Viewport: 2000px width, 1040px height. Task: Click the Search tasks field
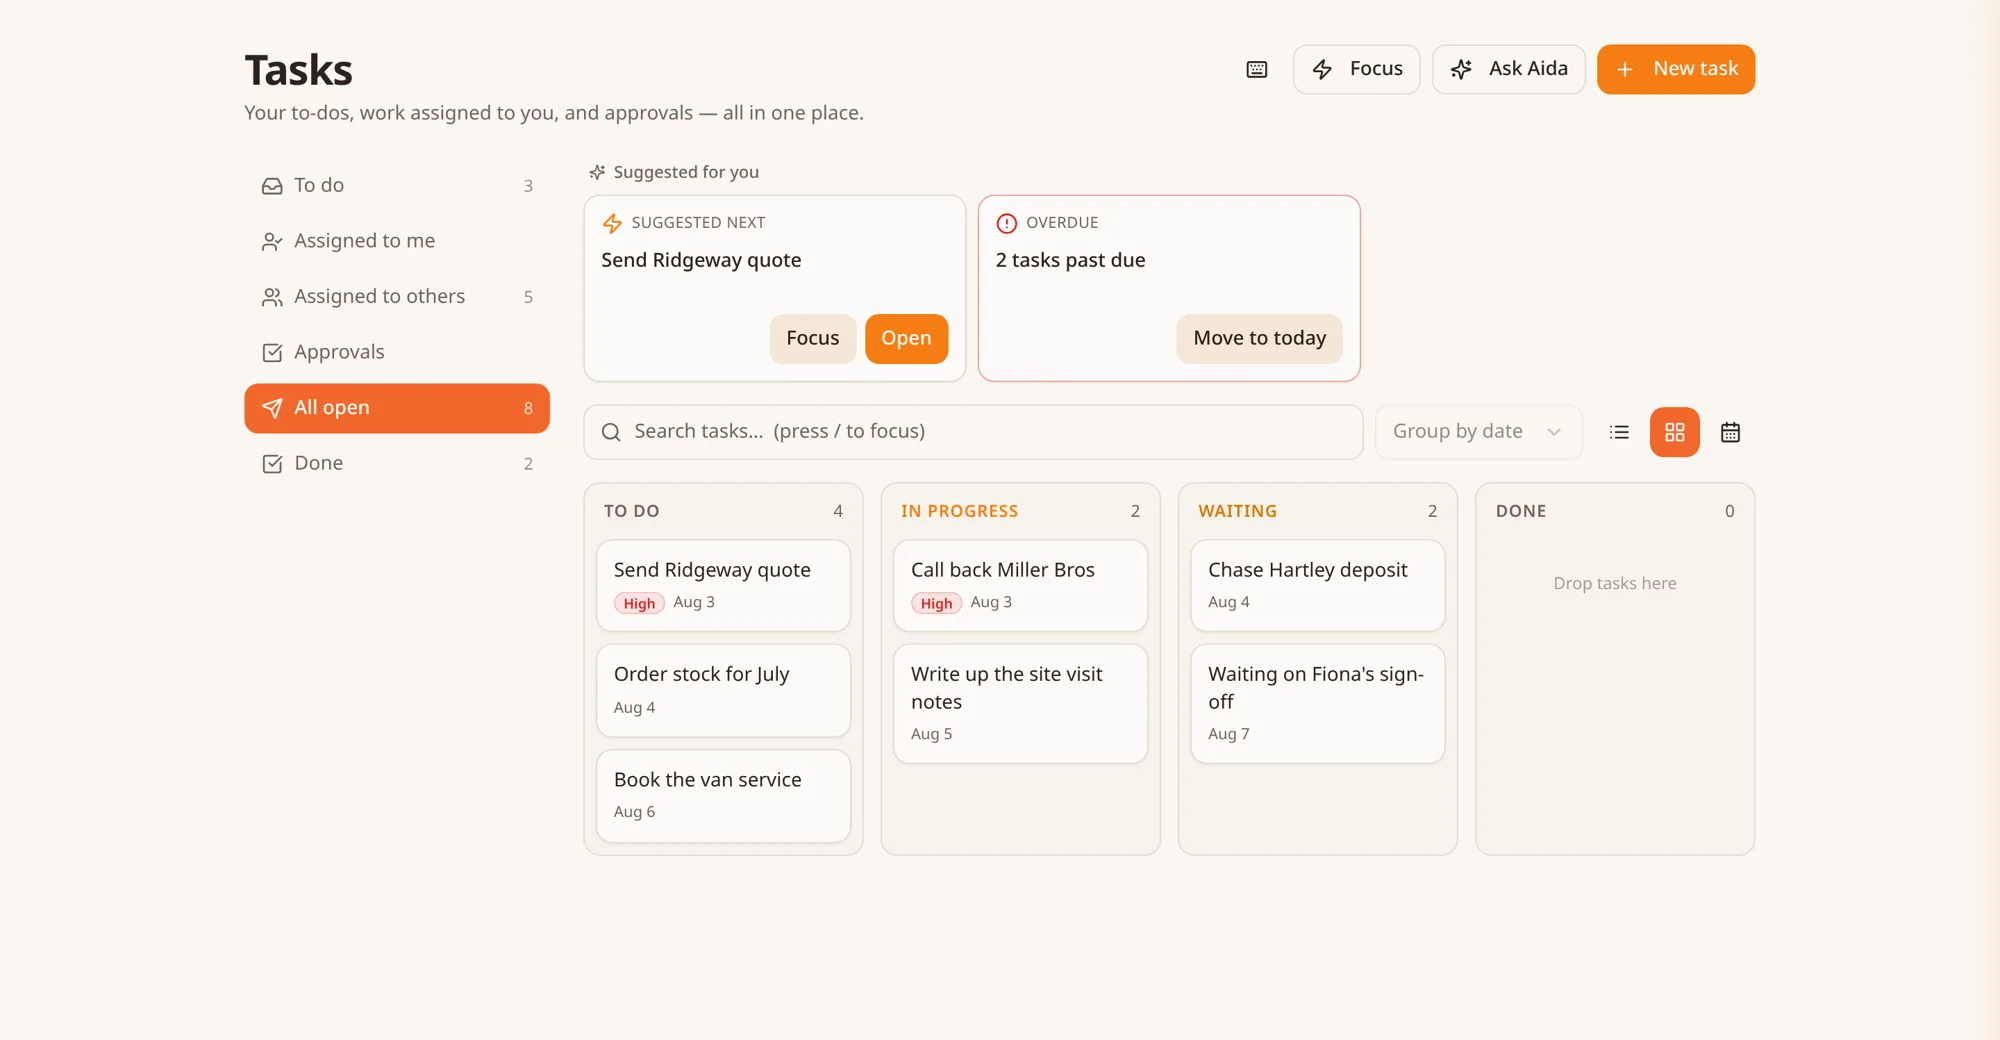point(973,432)
